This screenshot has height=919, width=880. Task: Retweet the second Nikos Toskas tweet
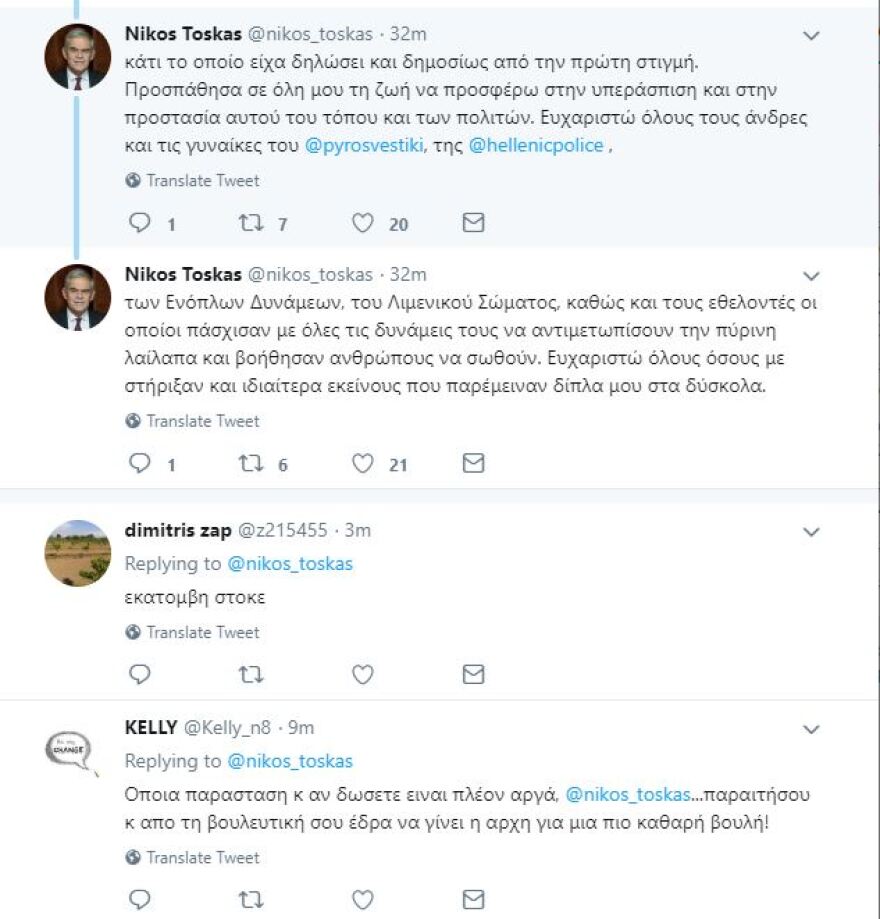(252, 463)
